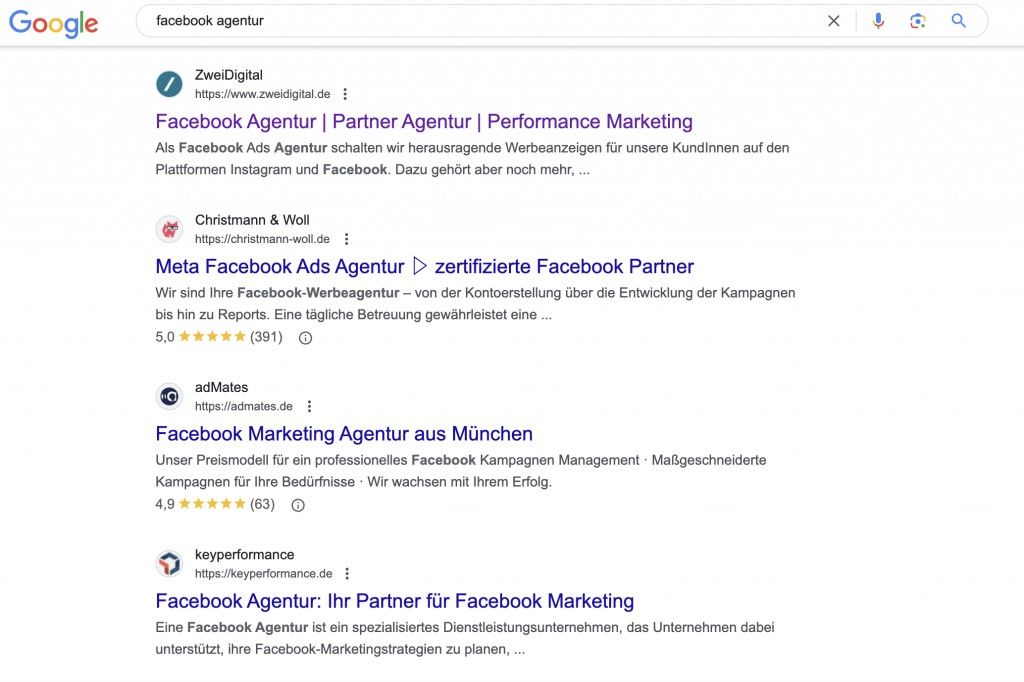Open "Meta Facebook Ads Agentur" result link
Screen dimensions: 1024x682
[424, 267]
